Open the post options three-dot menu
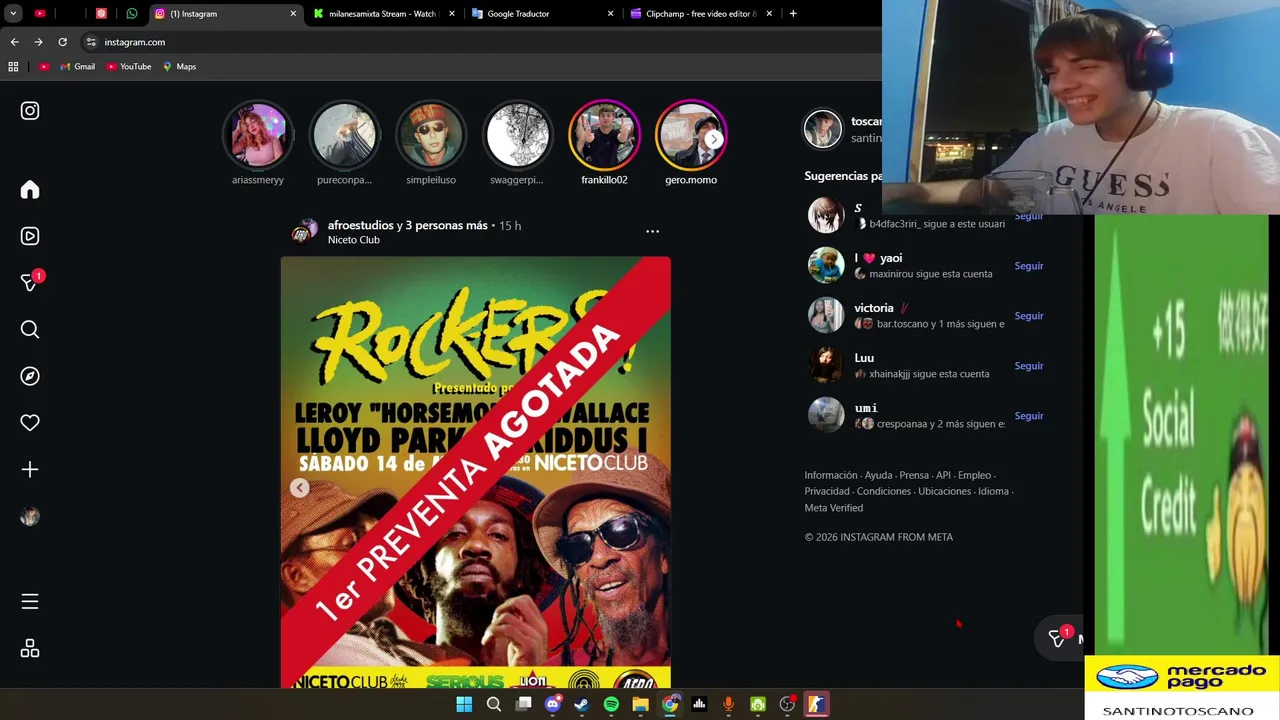The width and height of the screenshot is (1280, 720). coord(652,231)
